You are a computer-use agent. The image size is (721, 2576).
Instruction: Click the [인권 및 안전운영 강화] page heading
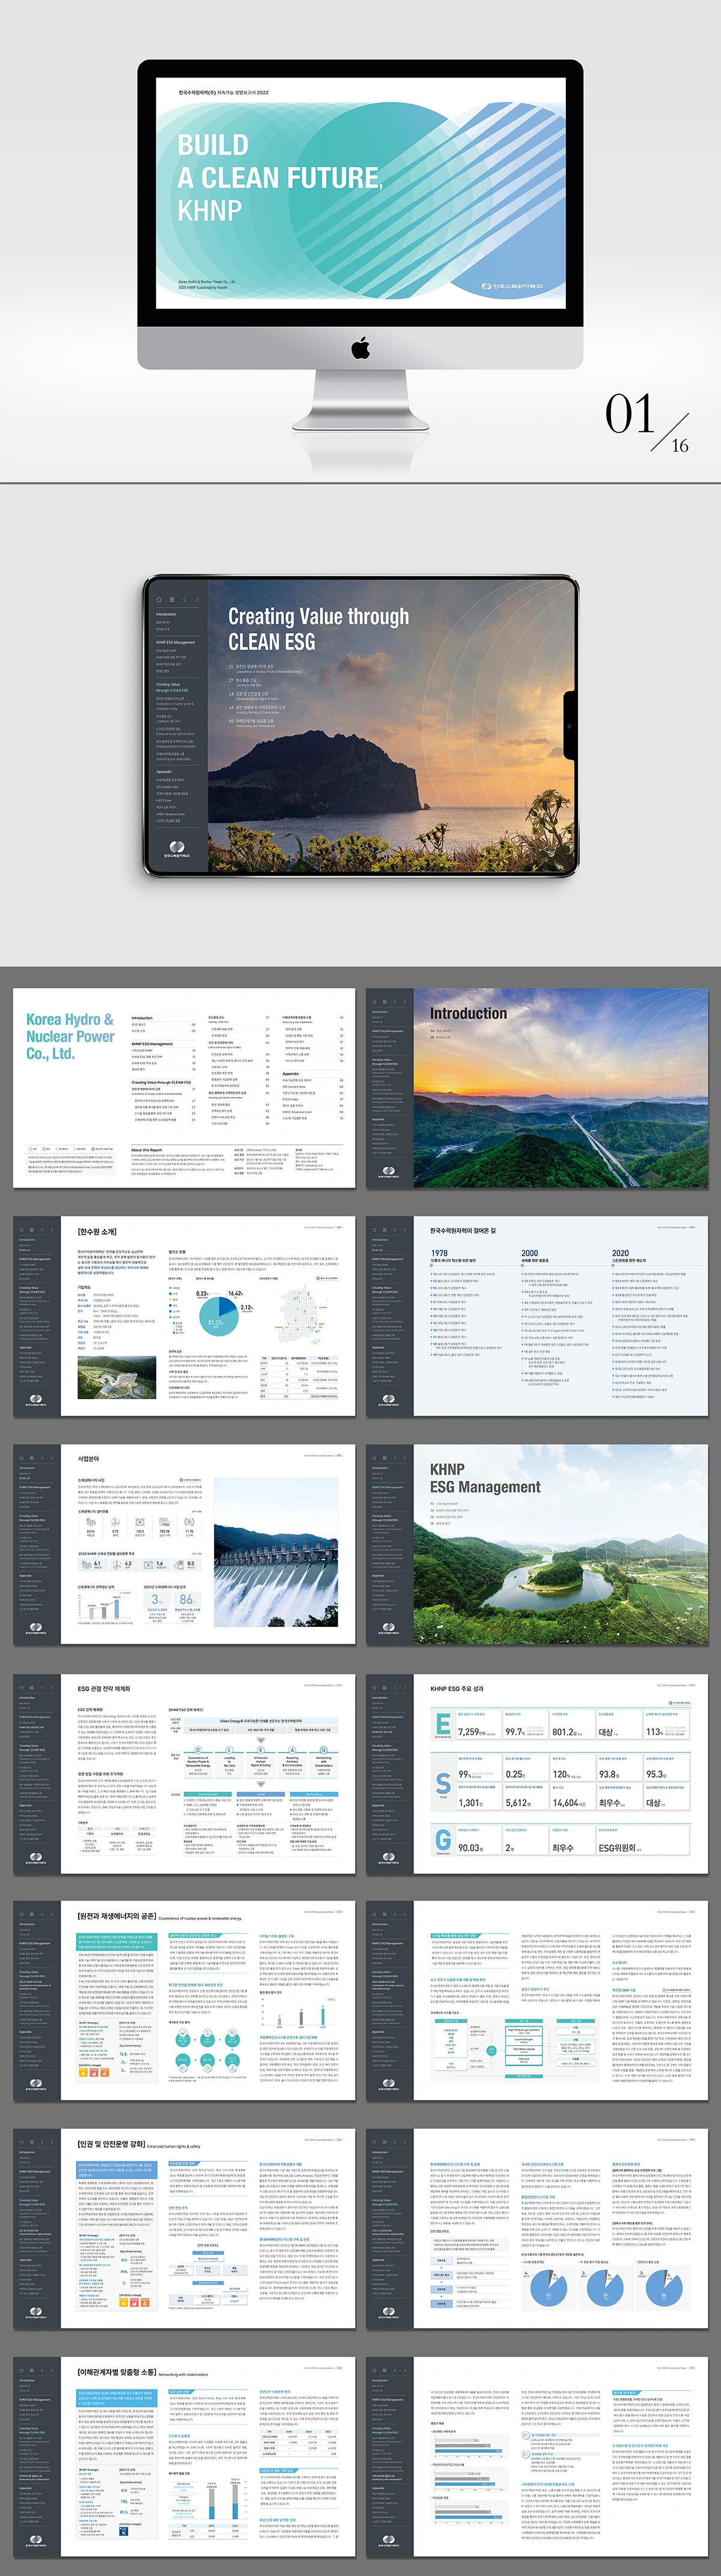tap(111, 2144)
